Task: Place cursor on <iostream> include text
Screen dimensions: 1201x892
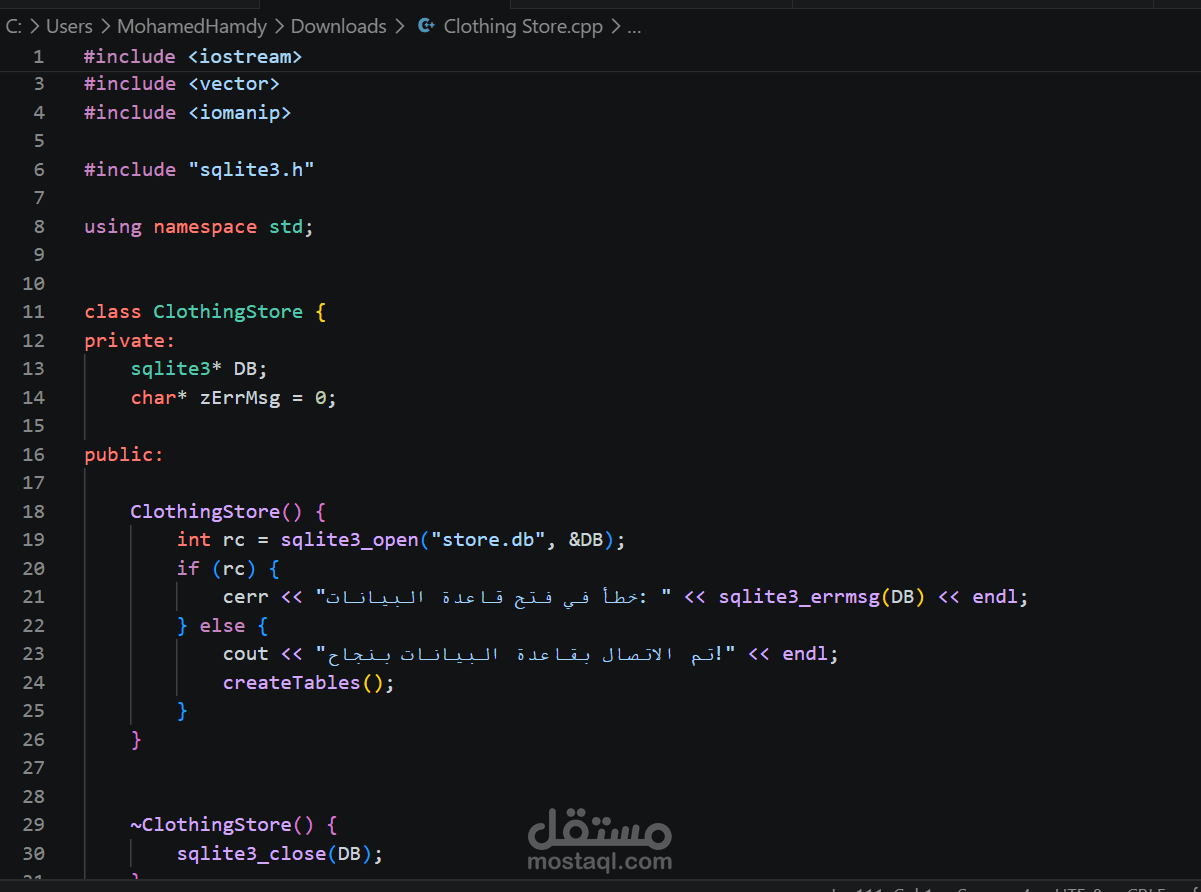Action: pos(245,56)
